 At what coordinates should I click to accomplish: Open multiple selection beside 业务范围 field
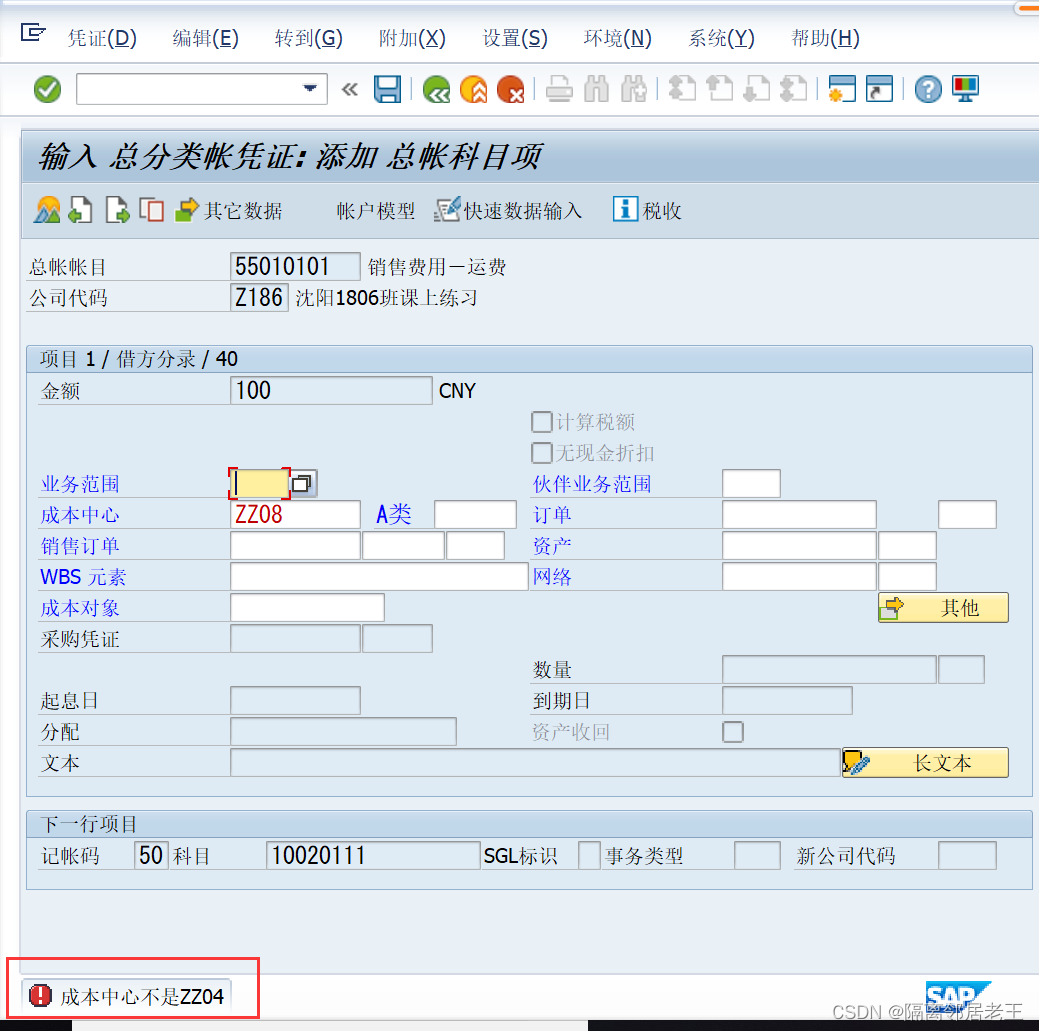302,482
